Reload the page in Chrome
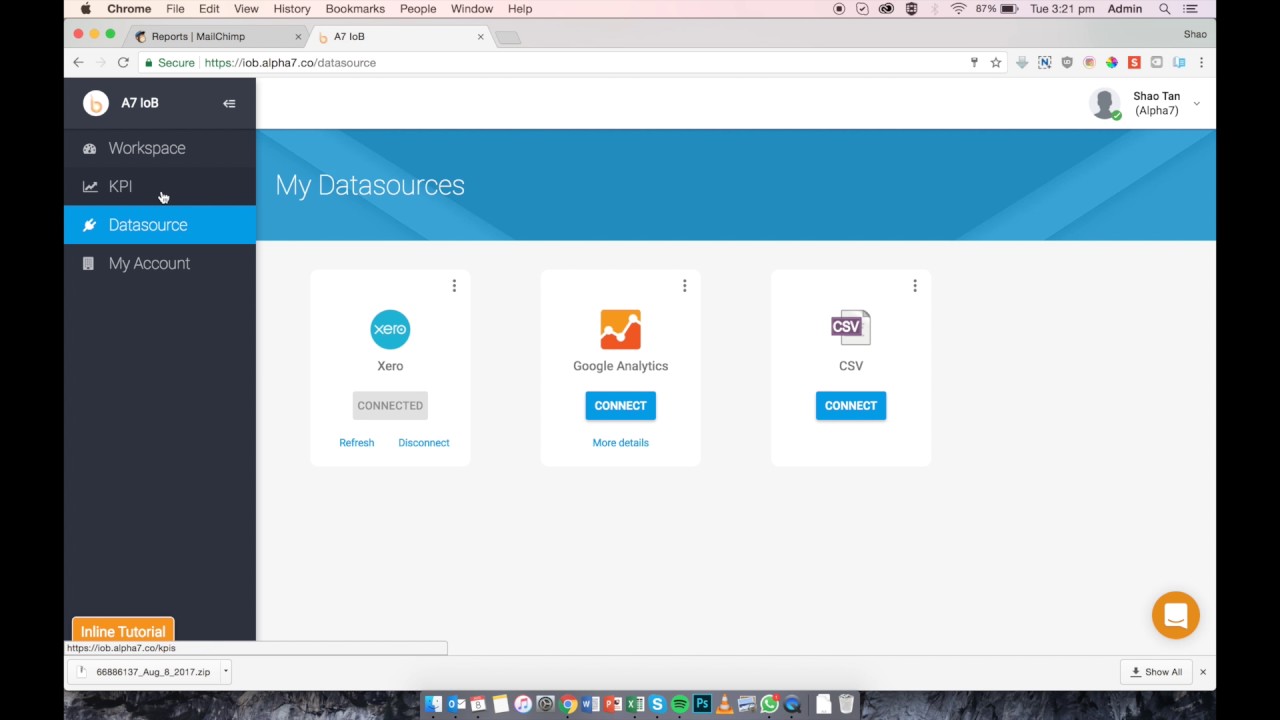This screenshot has width=1280, height=720. tap(123, 62)
